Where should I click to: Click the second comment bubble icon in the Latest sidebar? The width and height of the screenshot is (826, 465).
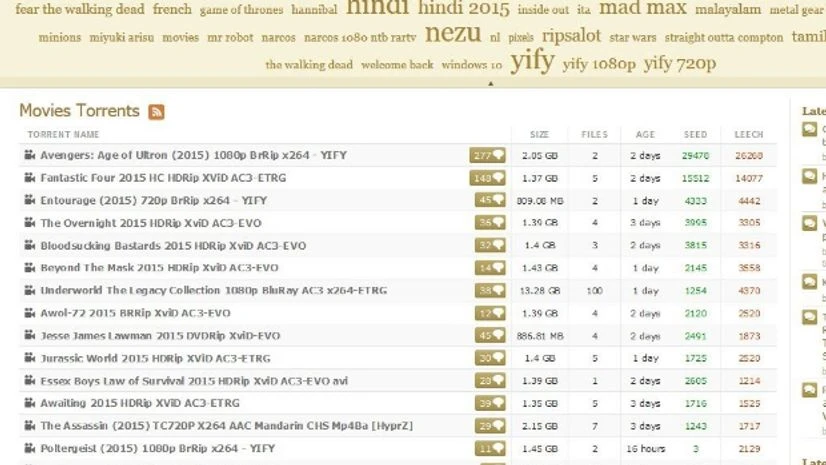[810, 176]
